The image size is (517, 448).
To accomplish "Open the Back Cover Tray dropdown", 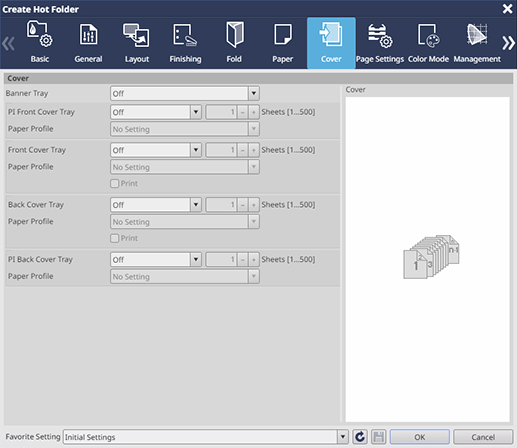I will [x=156, y=205].
